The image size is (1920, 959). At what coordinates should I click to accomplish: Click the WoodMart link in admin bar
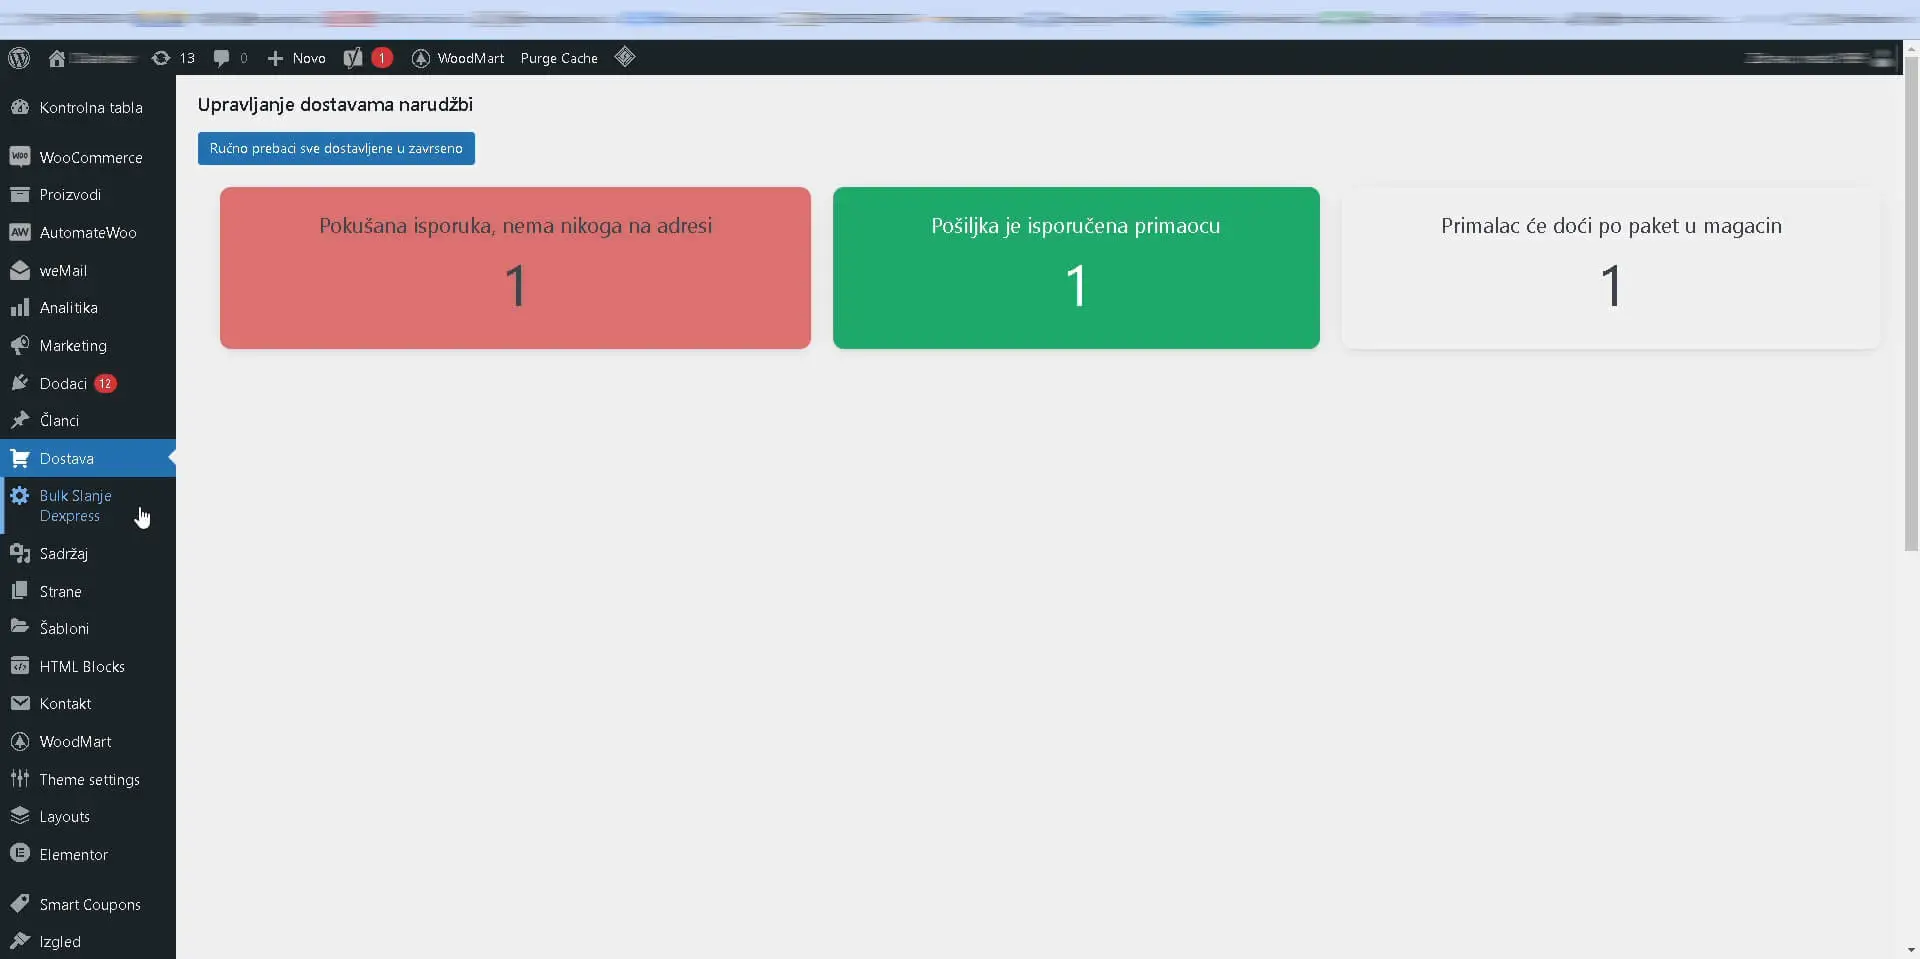[x=471, y=58]
